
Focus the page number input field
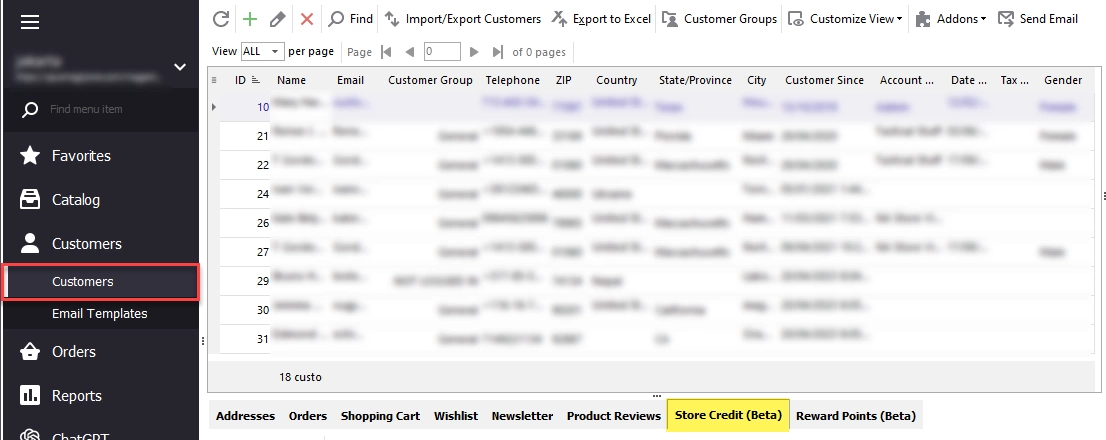[x=442, y=51]
